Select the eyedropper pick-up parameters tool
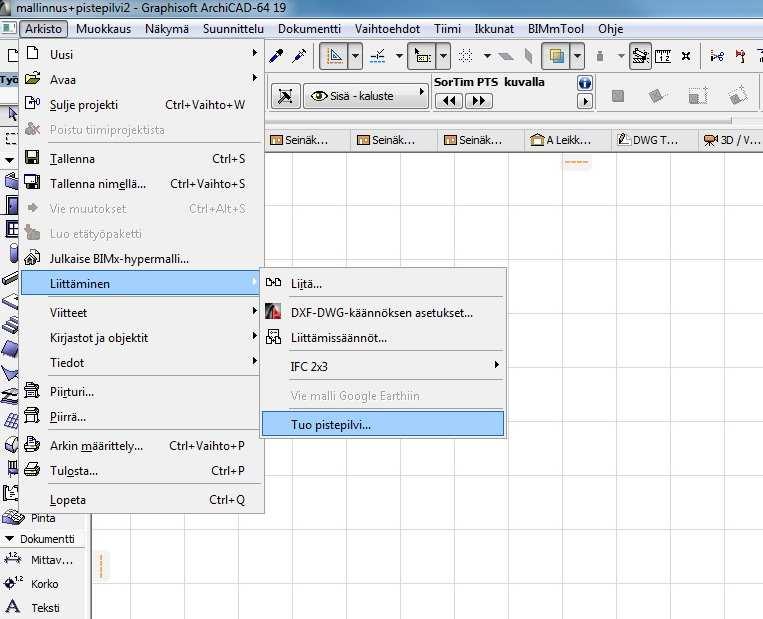The height and width of the screenshot is (619, 763). click(276, 56)
